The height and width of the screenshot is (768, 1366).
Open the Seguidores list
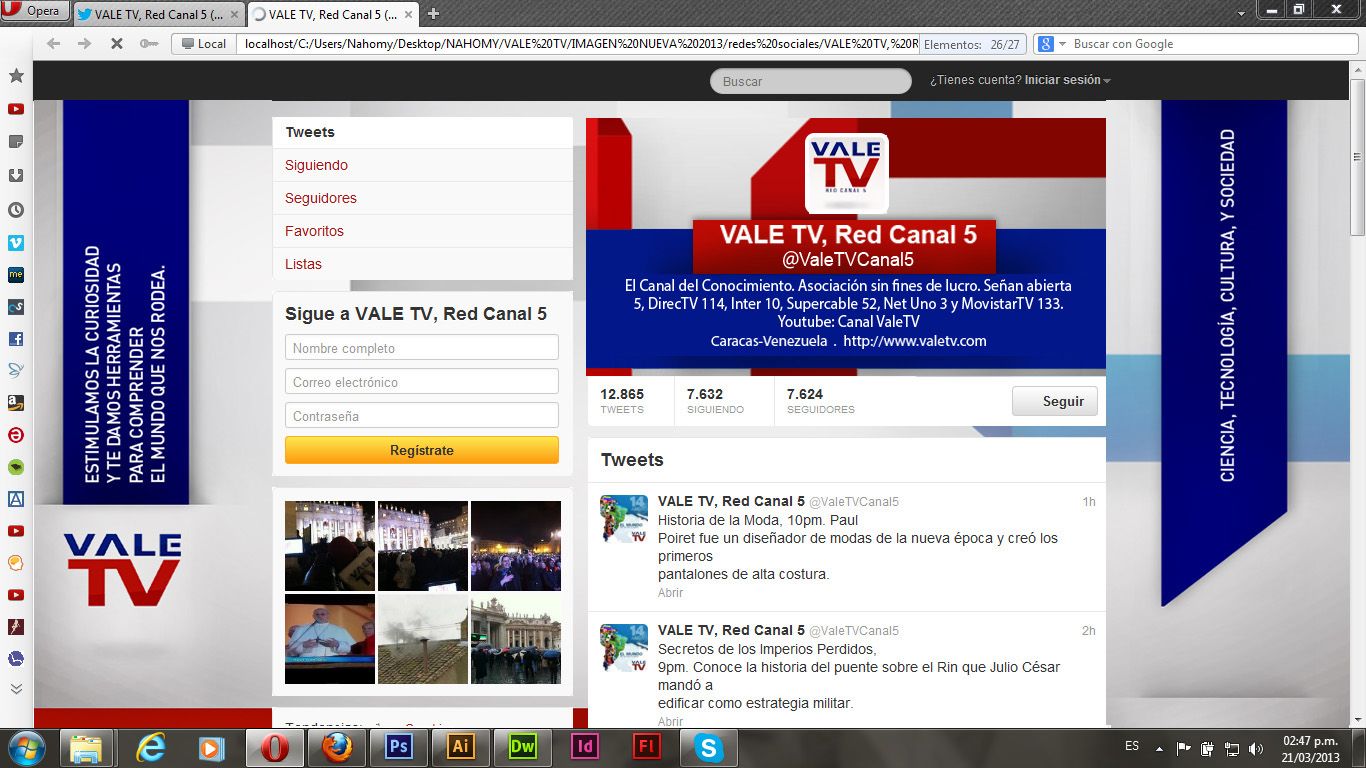click(x=422, y=198)
